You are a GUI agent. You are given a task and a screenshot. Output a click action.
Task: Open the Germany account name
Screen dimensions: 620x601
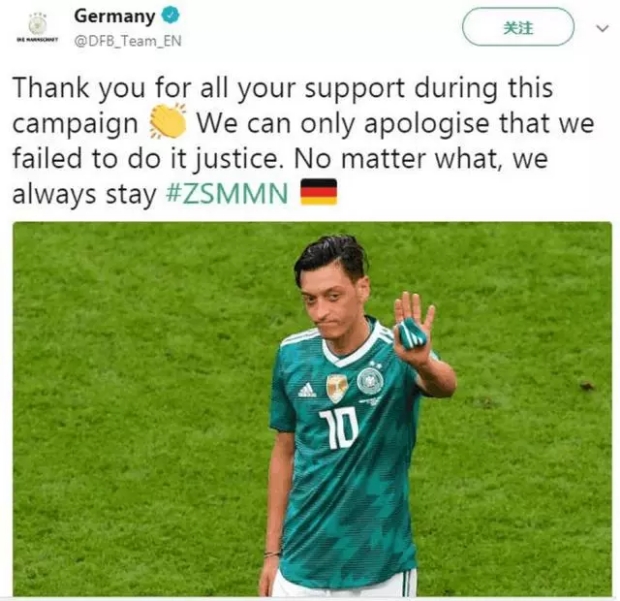click(x=115, y=16)
